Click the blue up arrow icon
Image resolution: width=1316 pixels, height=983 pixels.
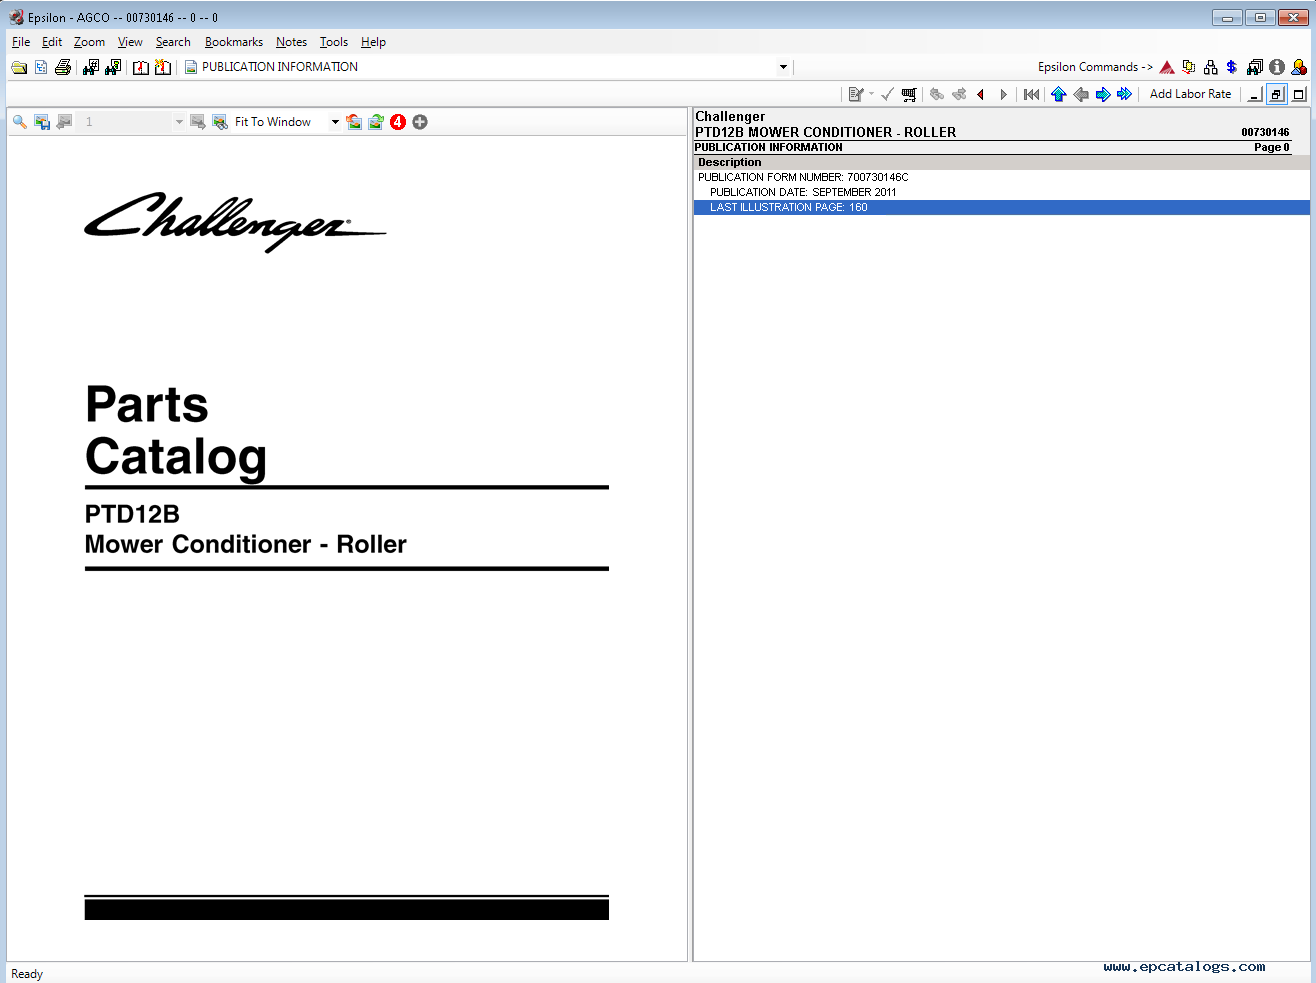pos(1059,94)
